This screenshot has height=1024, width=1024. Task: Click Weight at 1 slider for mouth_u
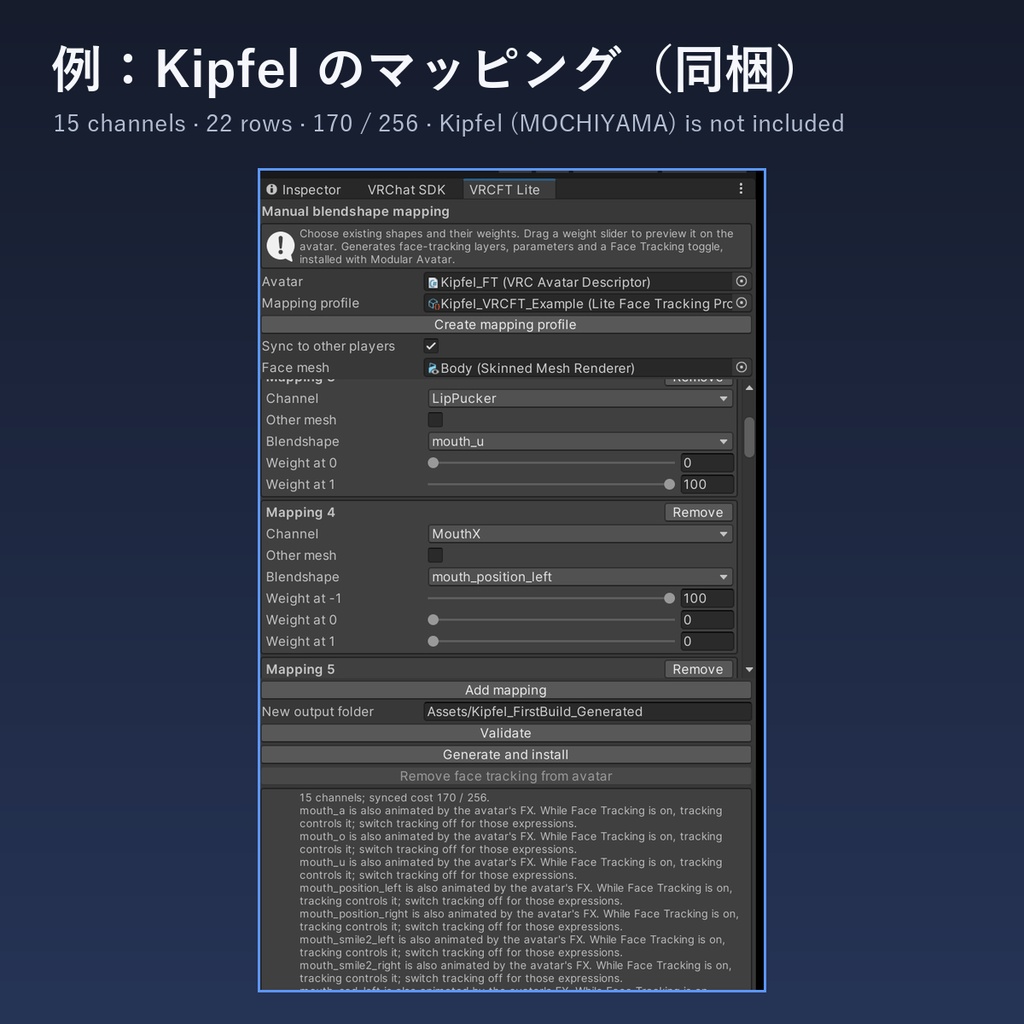tap(551, 485)
